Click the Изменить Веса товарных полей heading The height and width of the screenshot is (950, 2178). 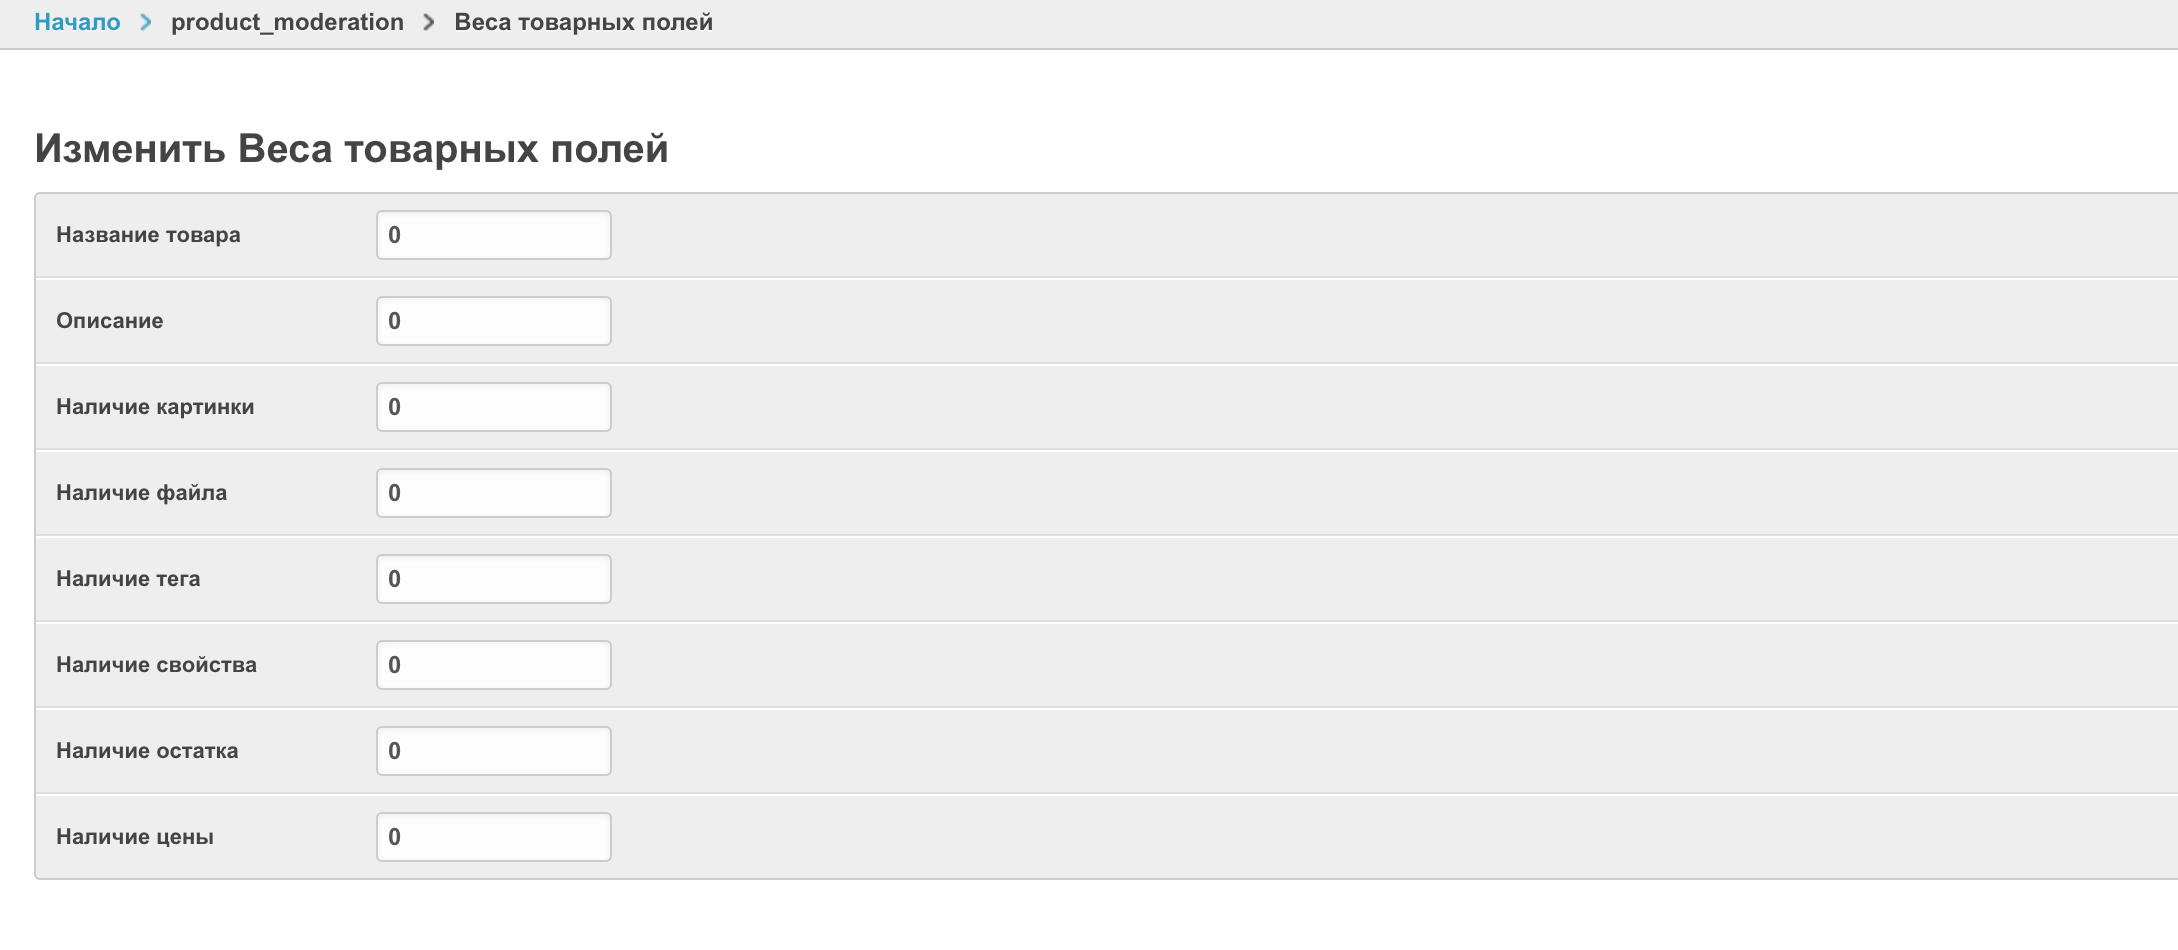tap(351, 149)
